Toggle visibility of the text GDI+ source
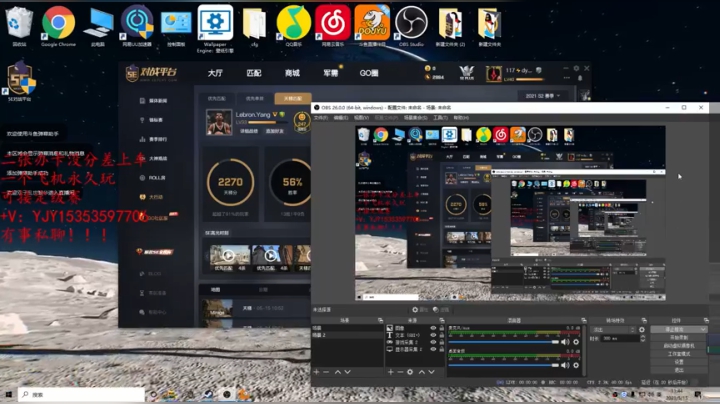 tap(433, 335)
